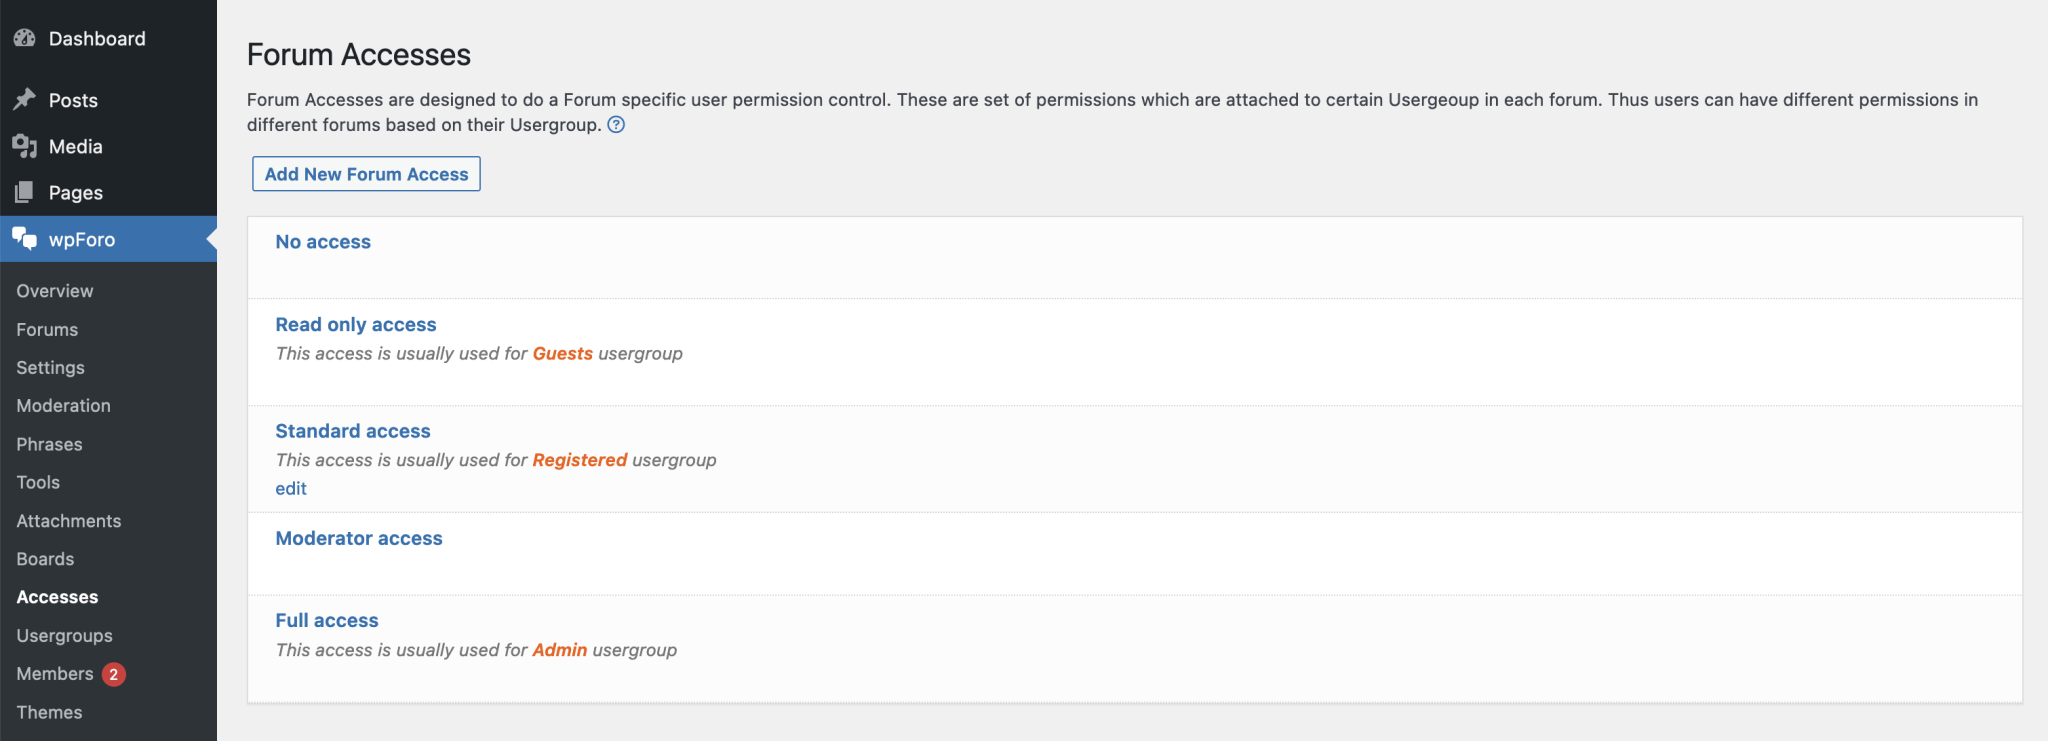Click Add New Forum Access button
The image size is (2048, 741).
pos(366,173)
